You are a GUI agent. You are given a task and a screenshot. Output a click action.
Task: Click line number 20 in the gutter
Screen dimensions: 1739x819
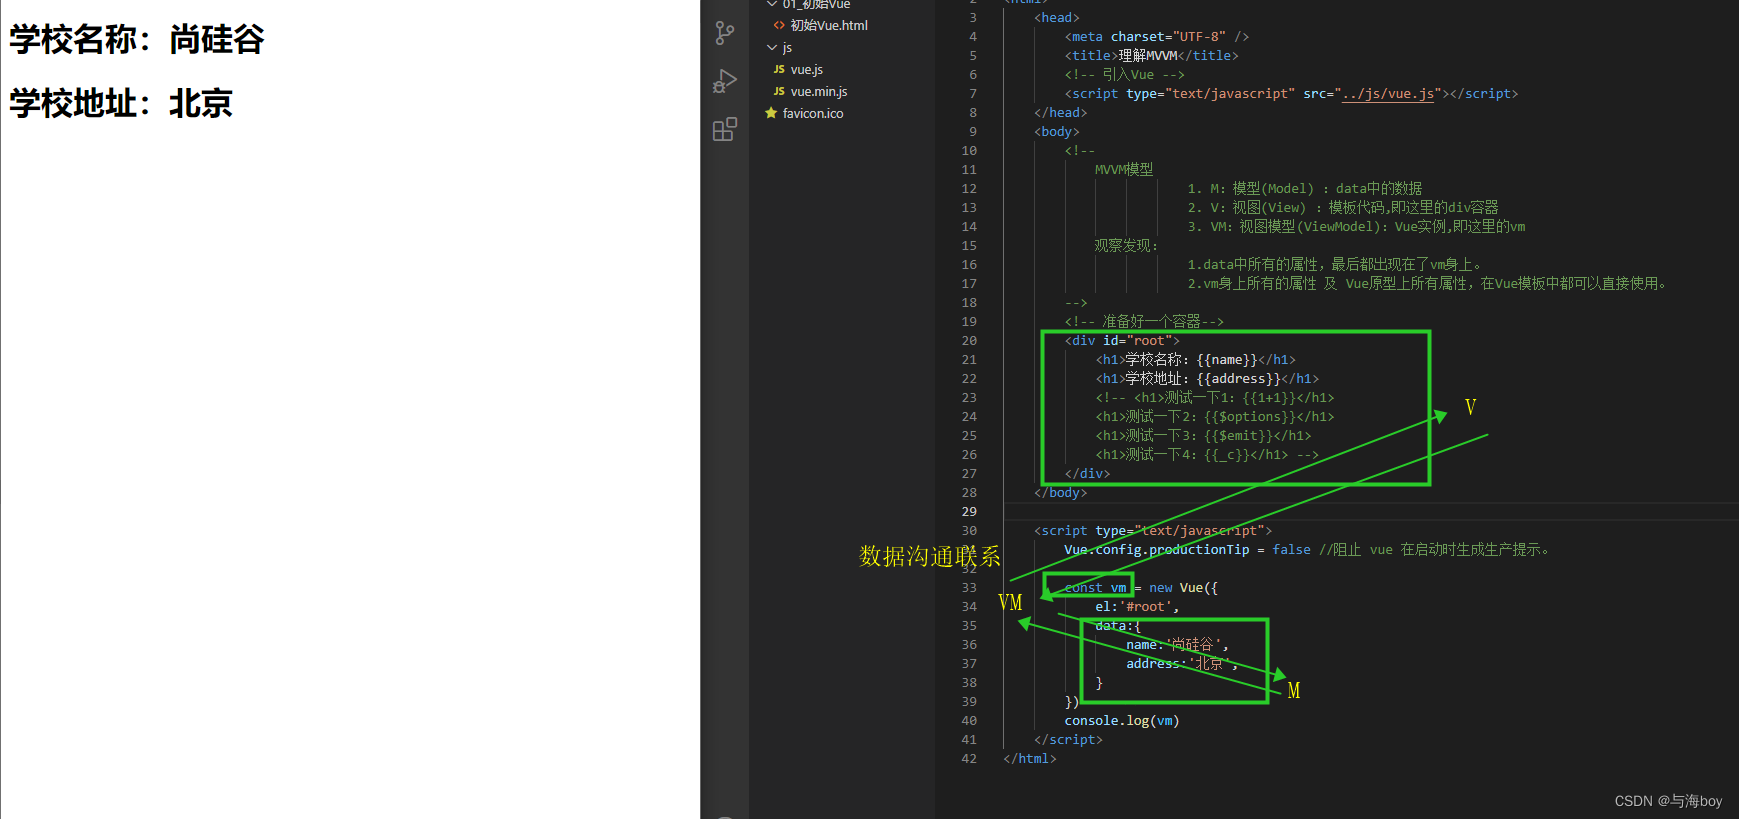coord(969,340)
